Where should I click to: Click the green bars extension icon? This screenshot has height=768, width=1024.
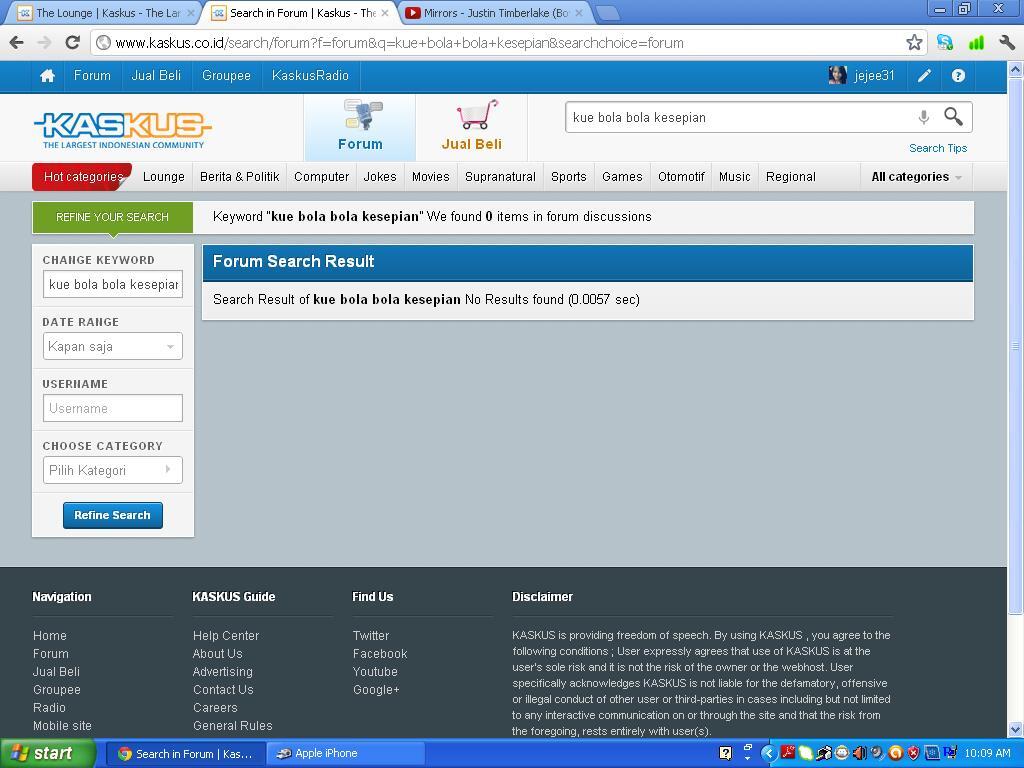(x=976, y=43)
